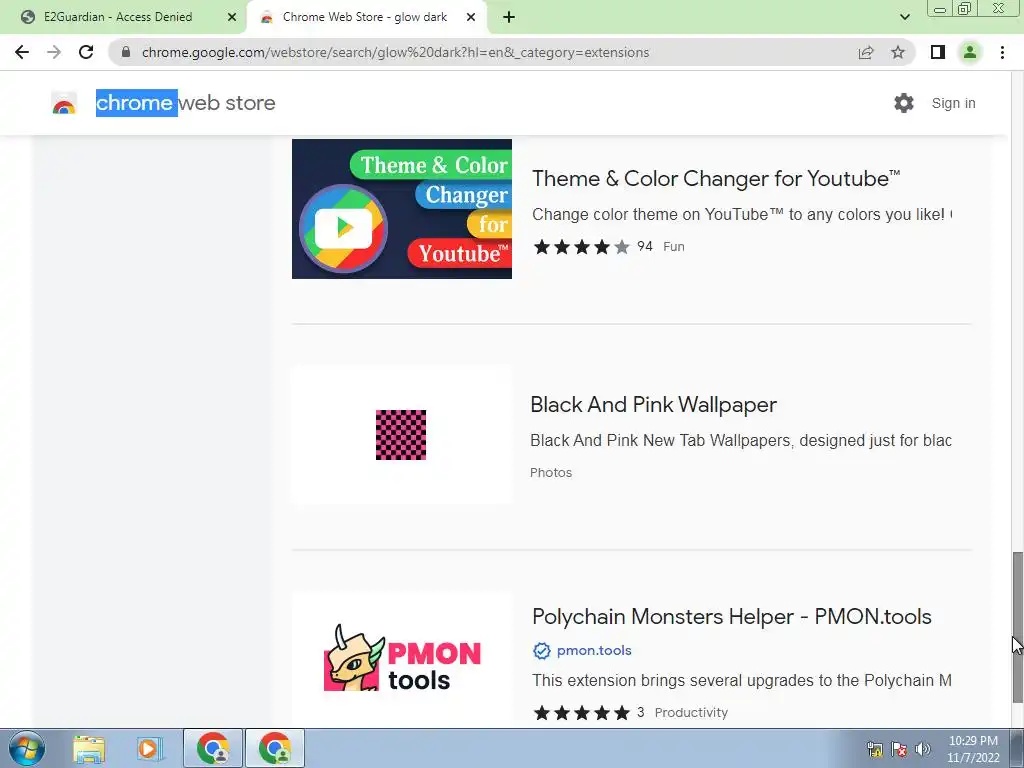Sign in to the Chrome Web Store

click(953, 103)
